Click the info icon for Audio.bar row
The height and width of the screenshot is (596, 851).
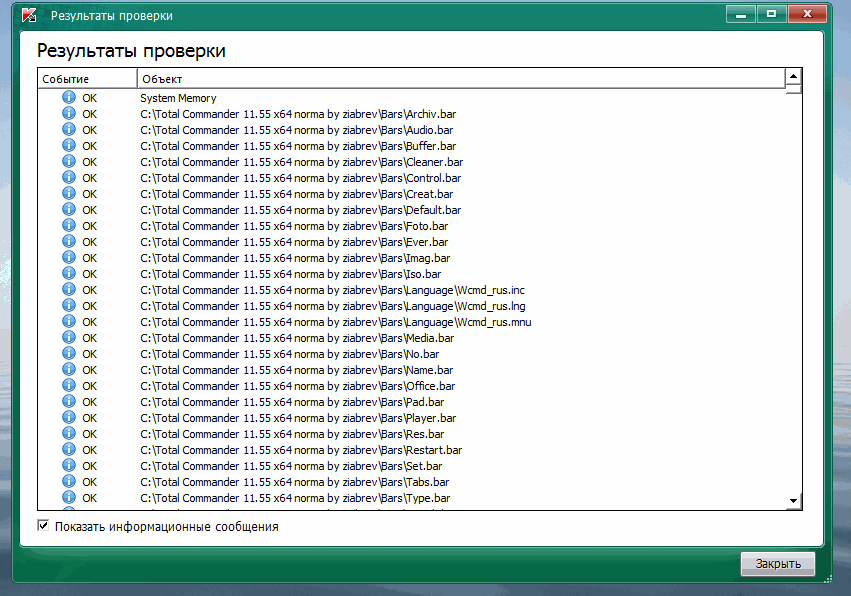pyautogui.click(x=69, y=129)
